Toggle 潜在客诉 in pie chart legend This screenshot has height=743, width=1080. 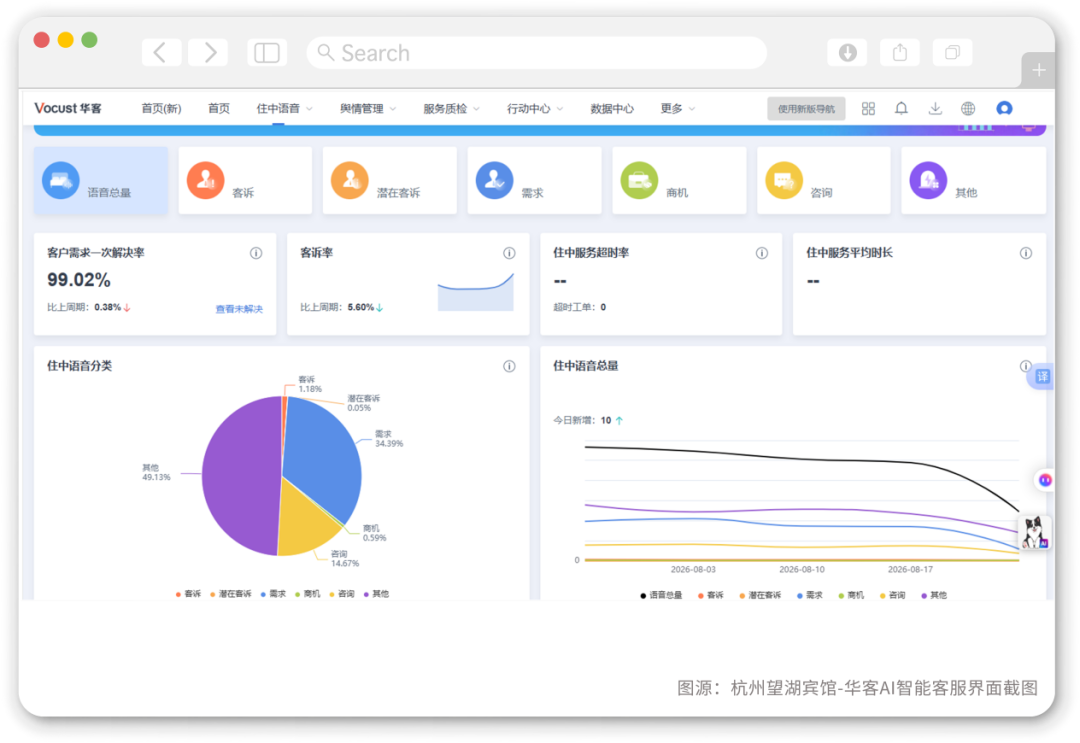click(x=231, y=594)
